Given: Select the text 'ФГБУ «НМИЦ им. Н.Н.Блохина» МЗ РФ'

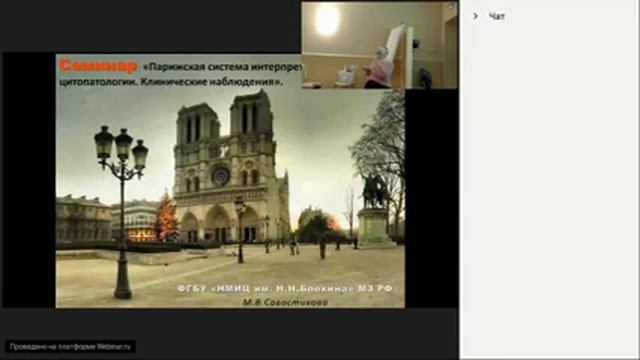Looking at the screenshot, I should pyautogui.click(x=285, y=289).
